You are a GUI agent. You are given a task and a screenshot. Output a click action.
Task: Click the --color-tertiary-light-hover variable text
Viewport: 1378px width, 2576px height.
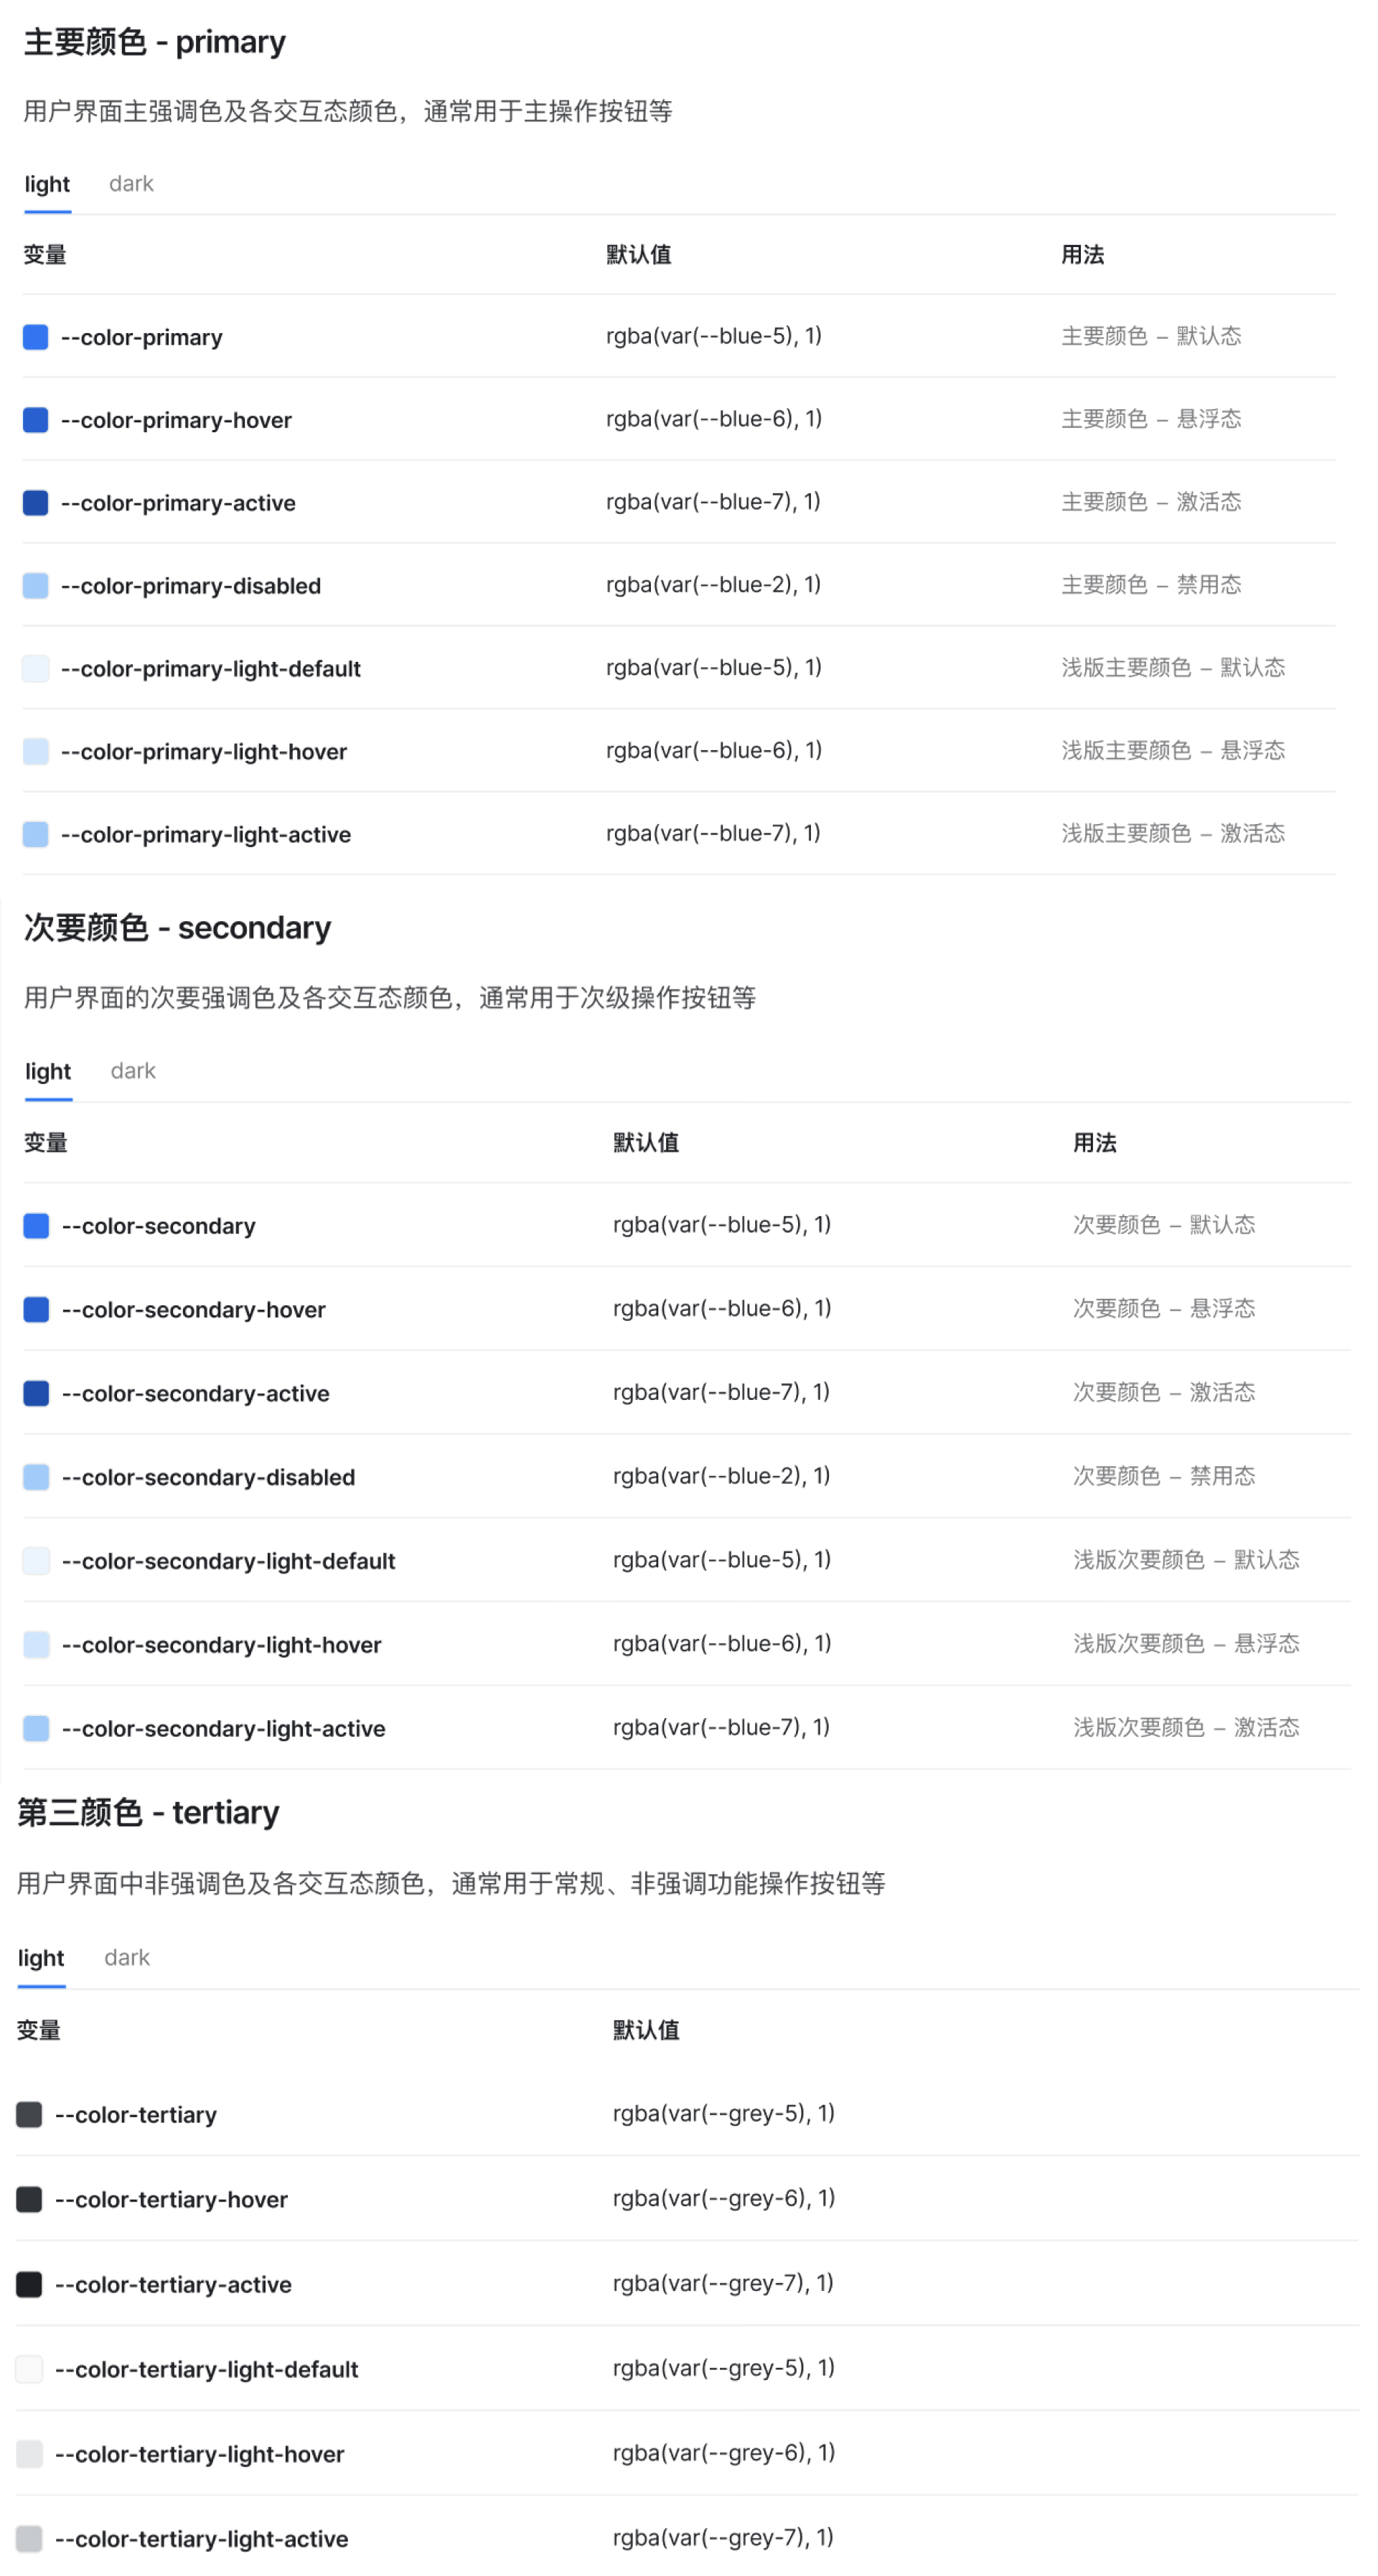click(x=199, y=2454)
